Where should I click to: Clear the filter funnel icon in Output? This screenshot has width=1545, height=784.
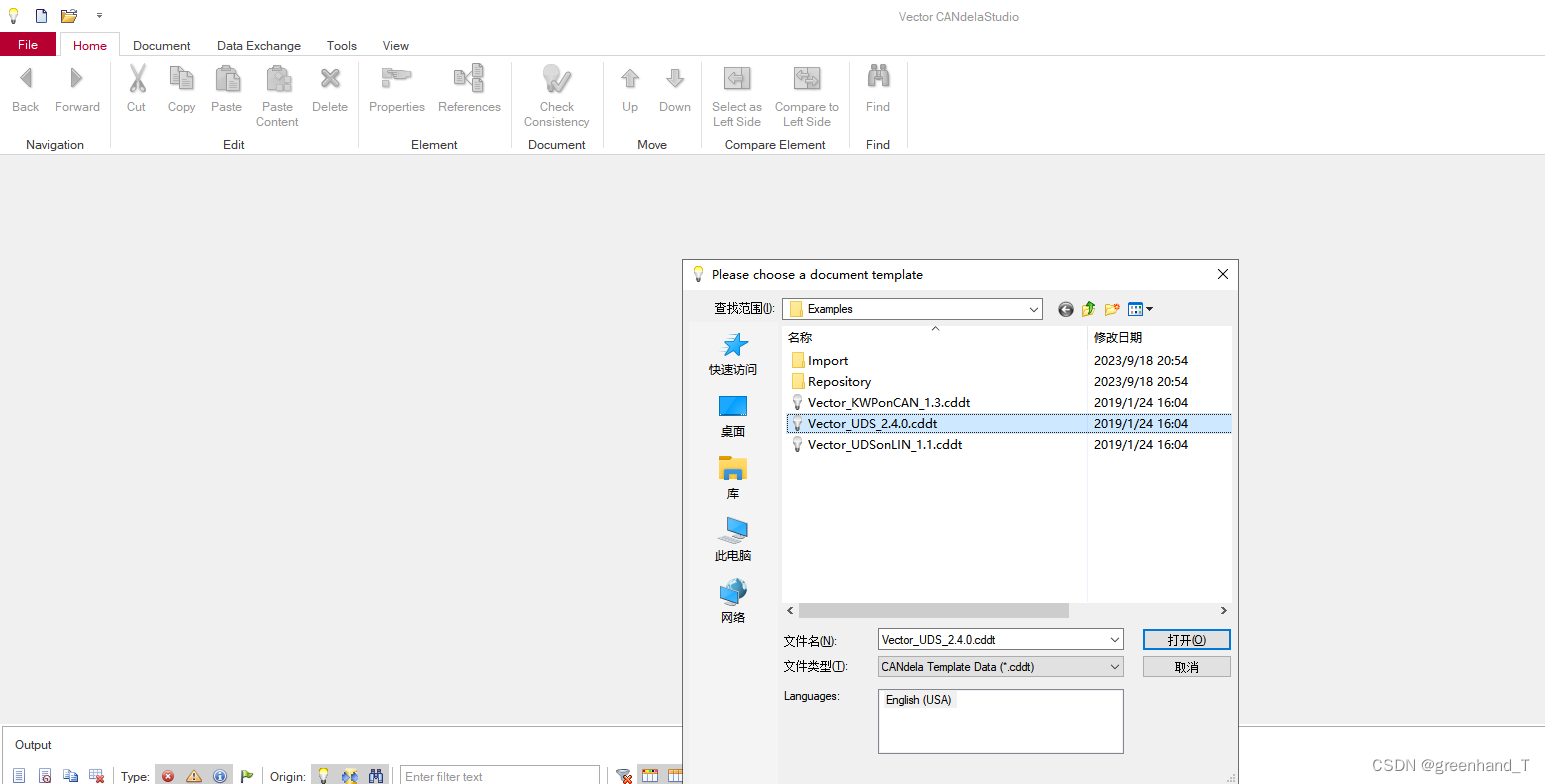point(624,776)
